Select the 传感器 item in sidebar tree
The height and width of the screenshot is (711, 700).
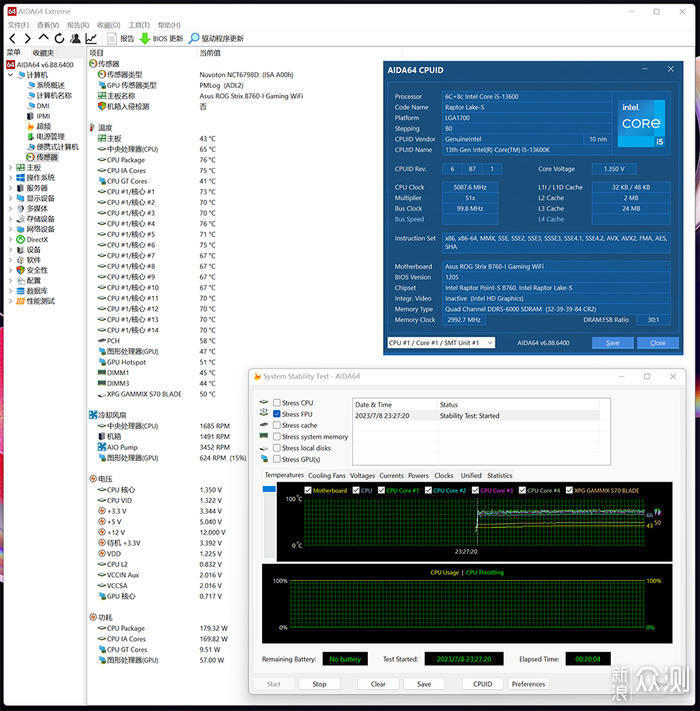point(47,157)
